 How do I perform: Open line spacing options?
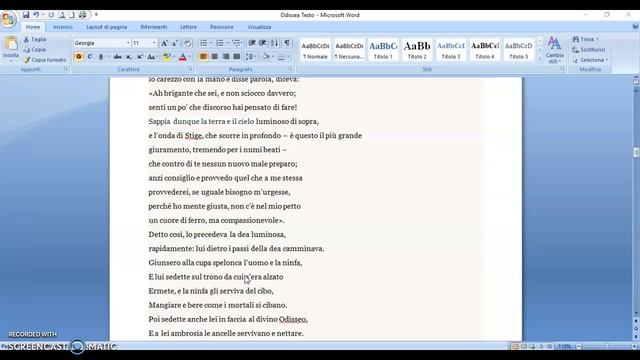coord(250,57)
